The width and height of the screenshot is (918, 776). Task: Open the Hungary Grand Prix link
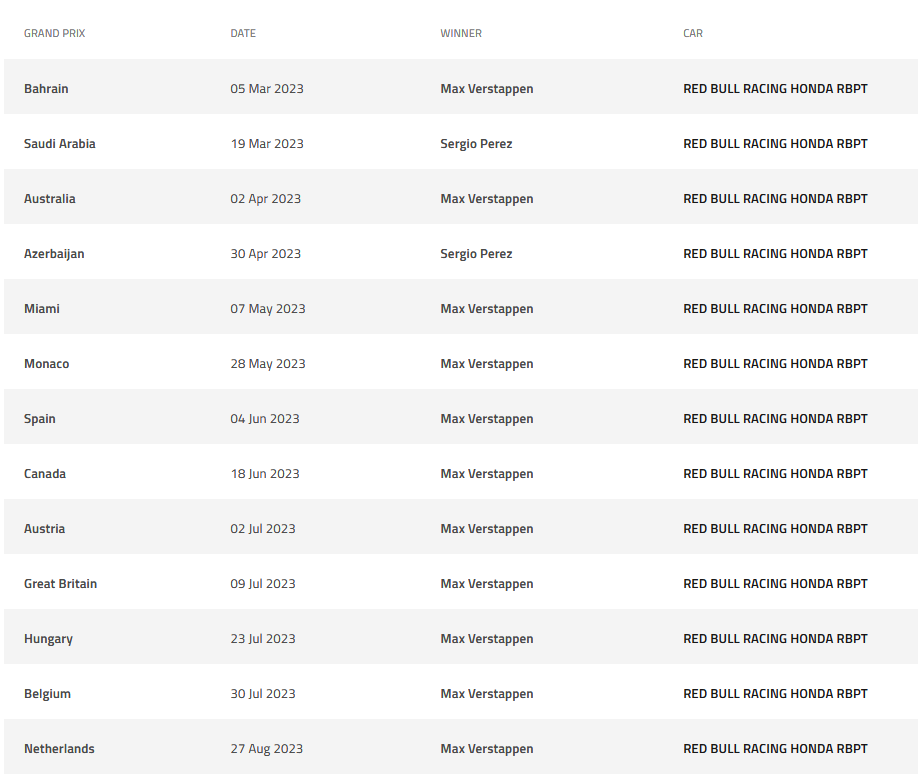point(48,639)
